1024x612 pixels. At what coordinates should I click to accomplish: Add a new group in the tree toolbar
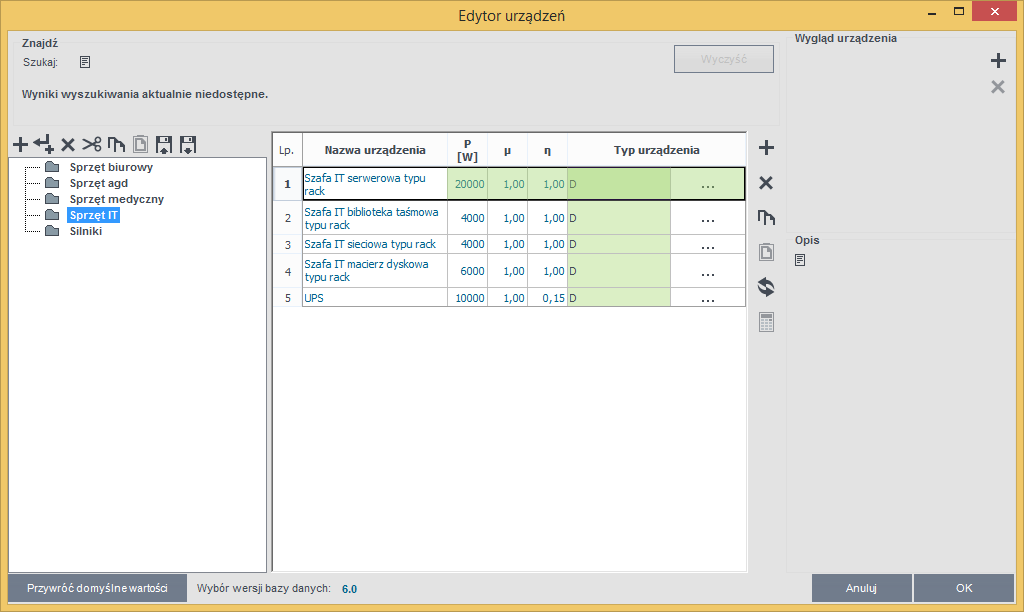point(20,144)
